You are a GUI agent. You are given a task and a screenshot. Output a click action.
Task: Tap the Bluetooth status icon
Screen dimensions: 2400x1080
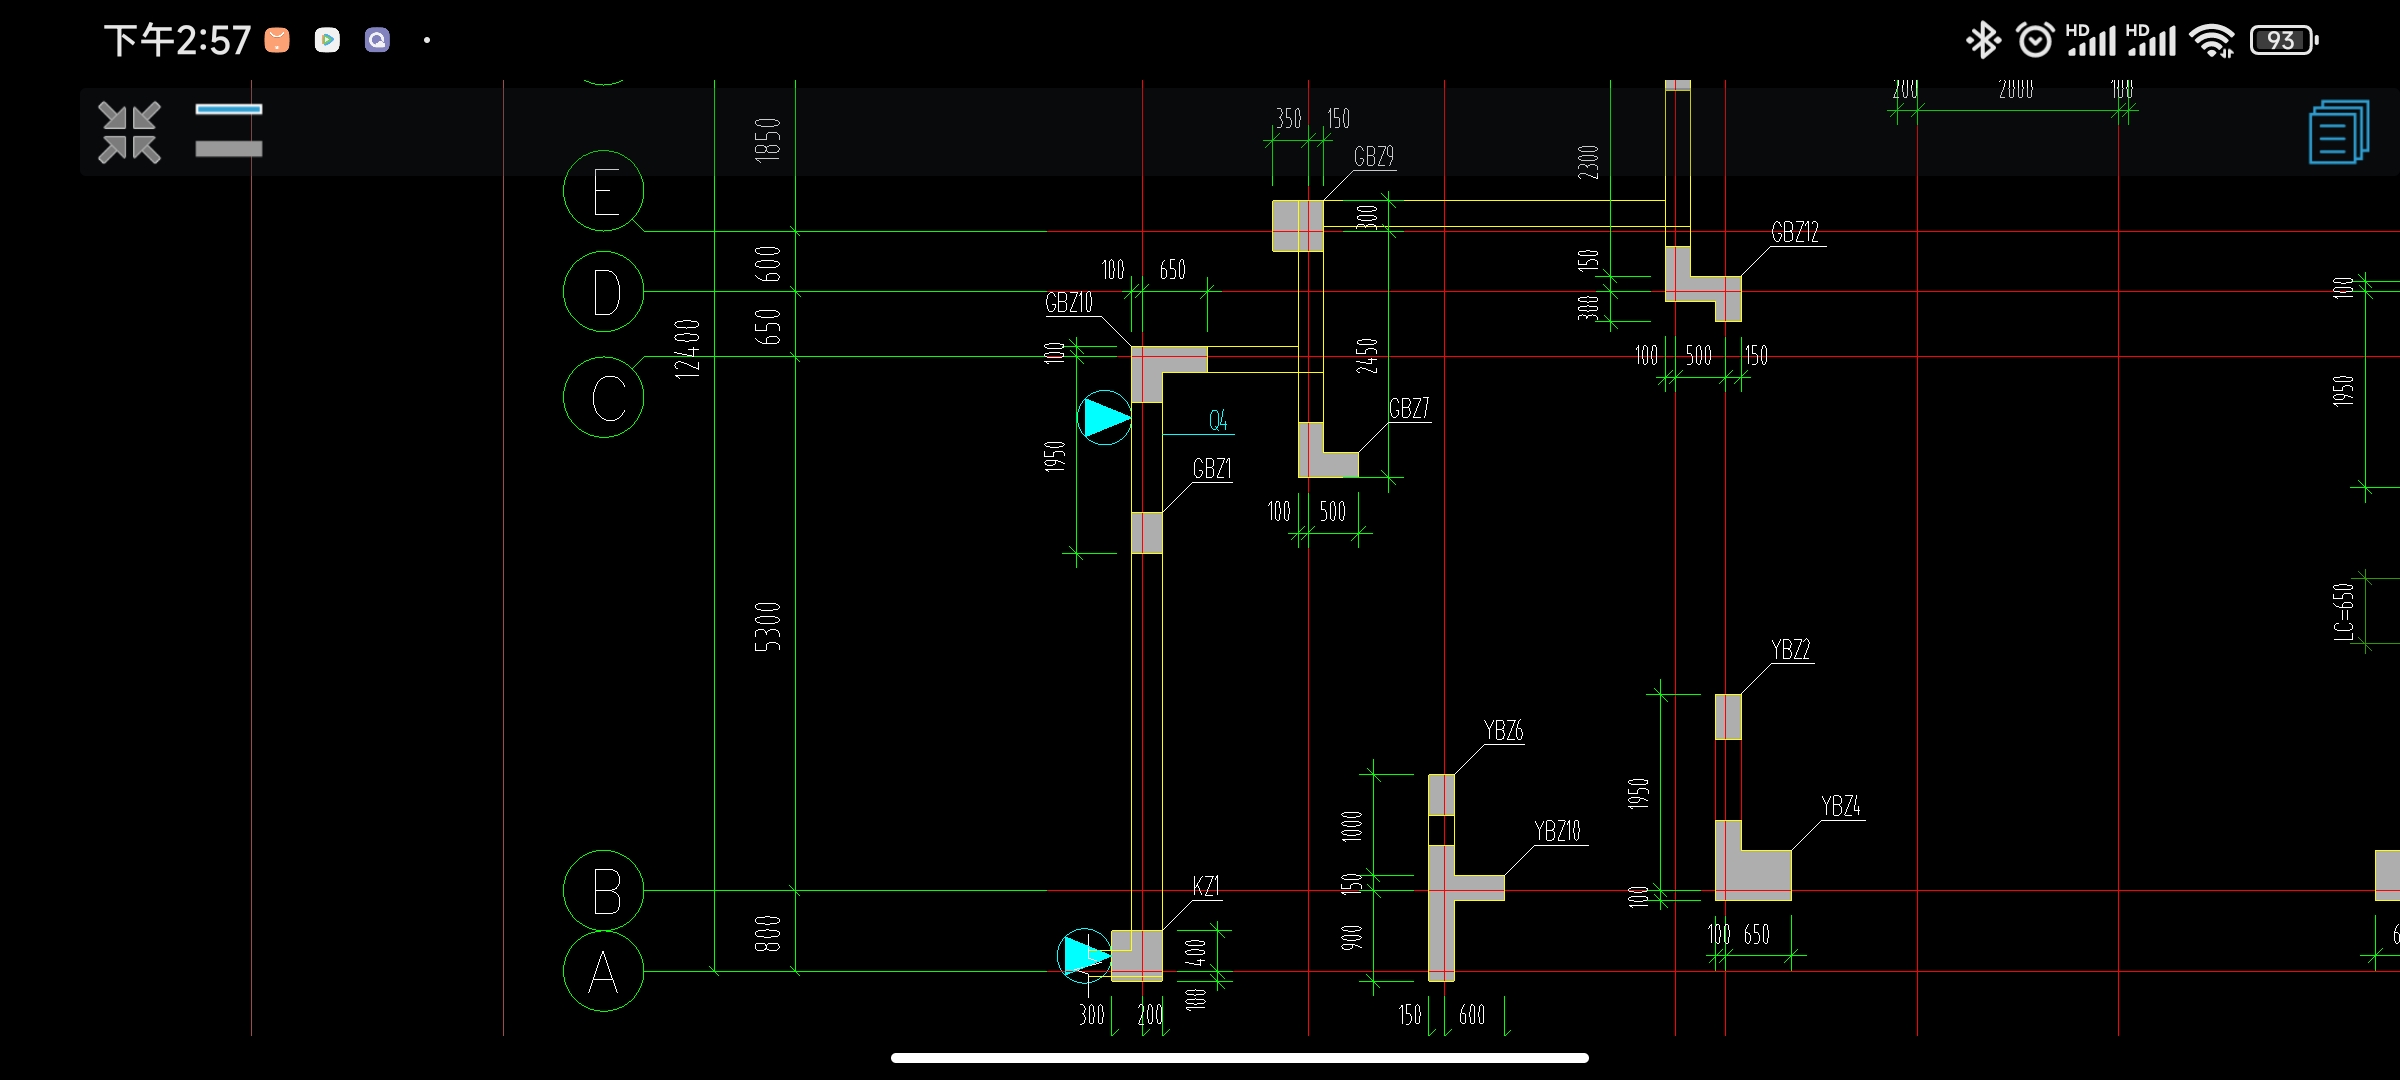1982,40
